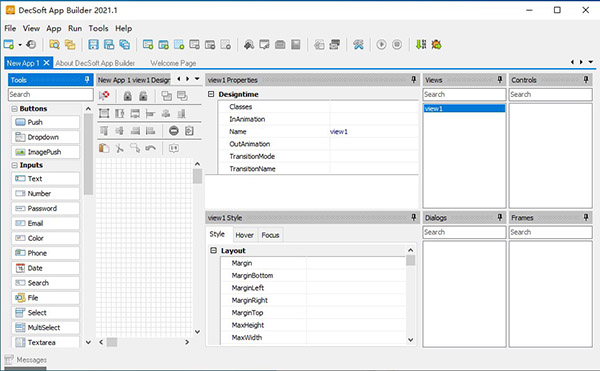Toggle the Dialogs panel pin
The height and width of the screenshot is (371, 600).
(500, 217)
